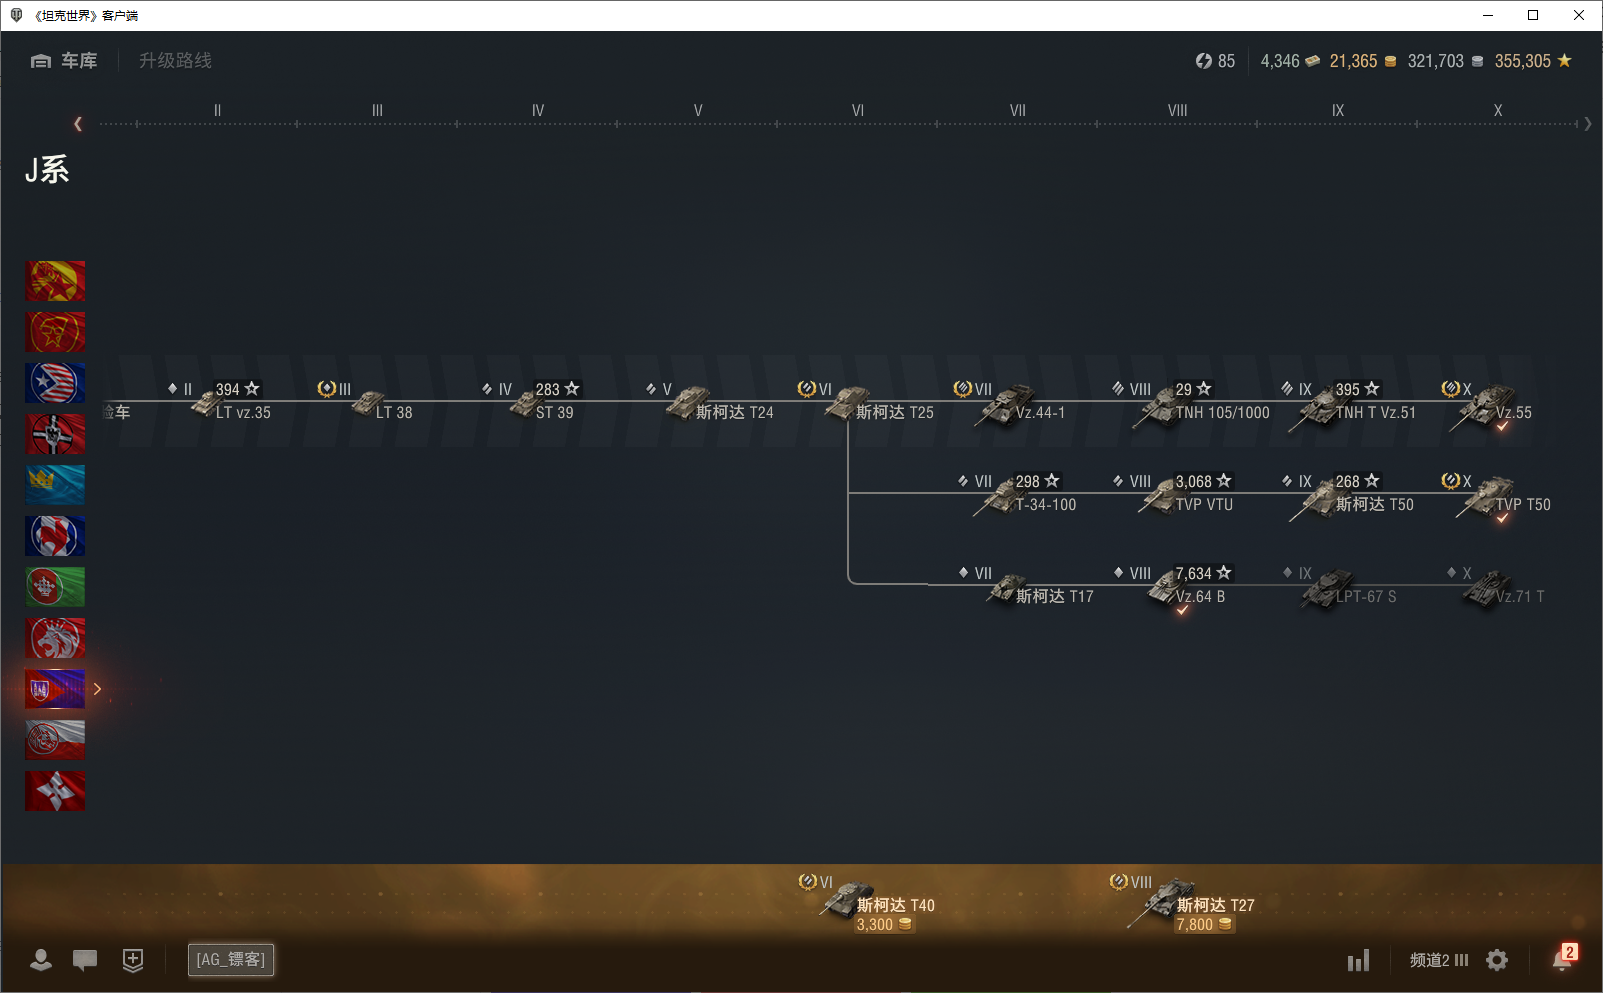The height and width of the screenshot is (993, 1603).
Task: Select the red flag with yellow stars
Action: (55, 281)
